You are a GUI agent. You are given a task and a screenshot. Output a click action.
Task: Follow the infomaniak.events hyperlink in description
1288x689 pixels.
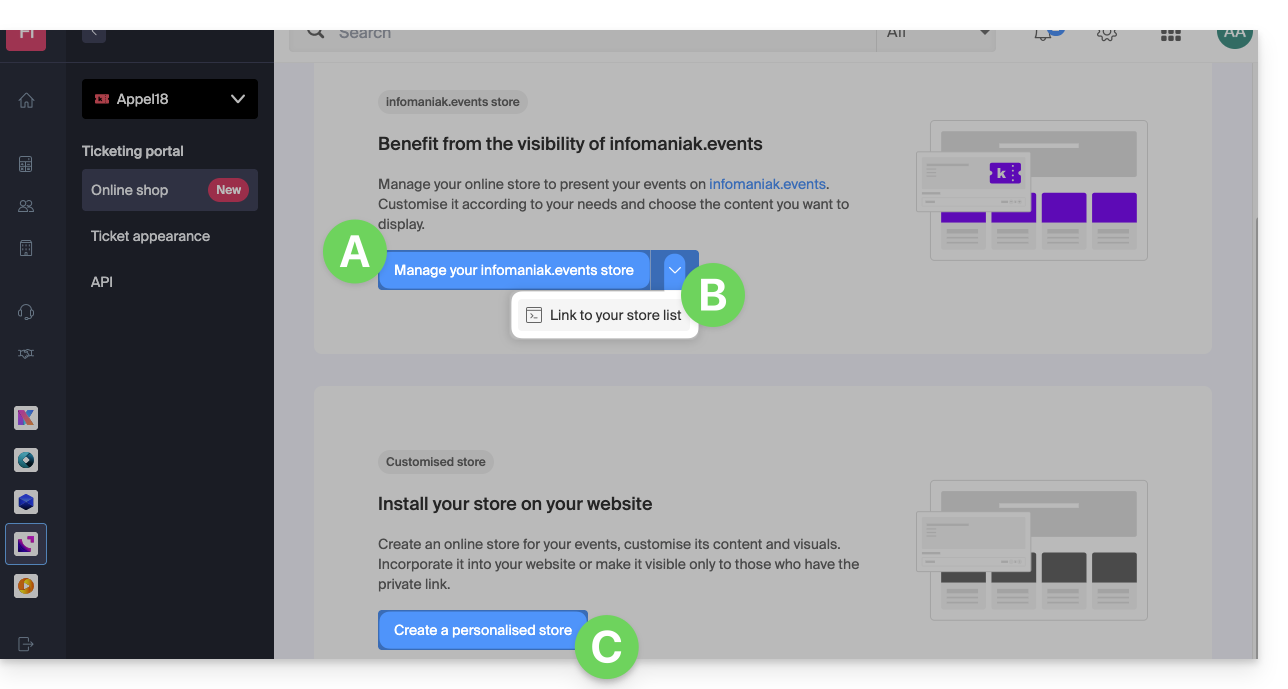pos(767,184)
